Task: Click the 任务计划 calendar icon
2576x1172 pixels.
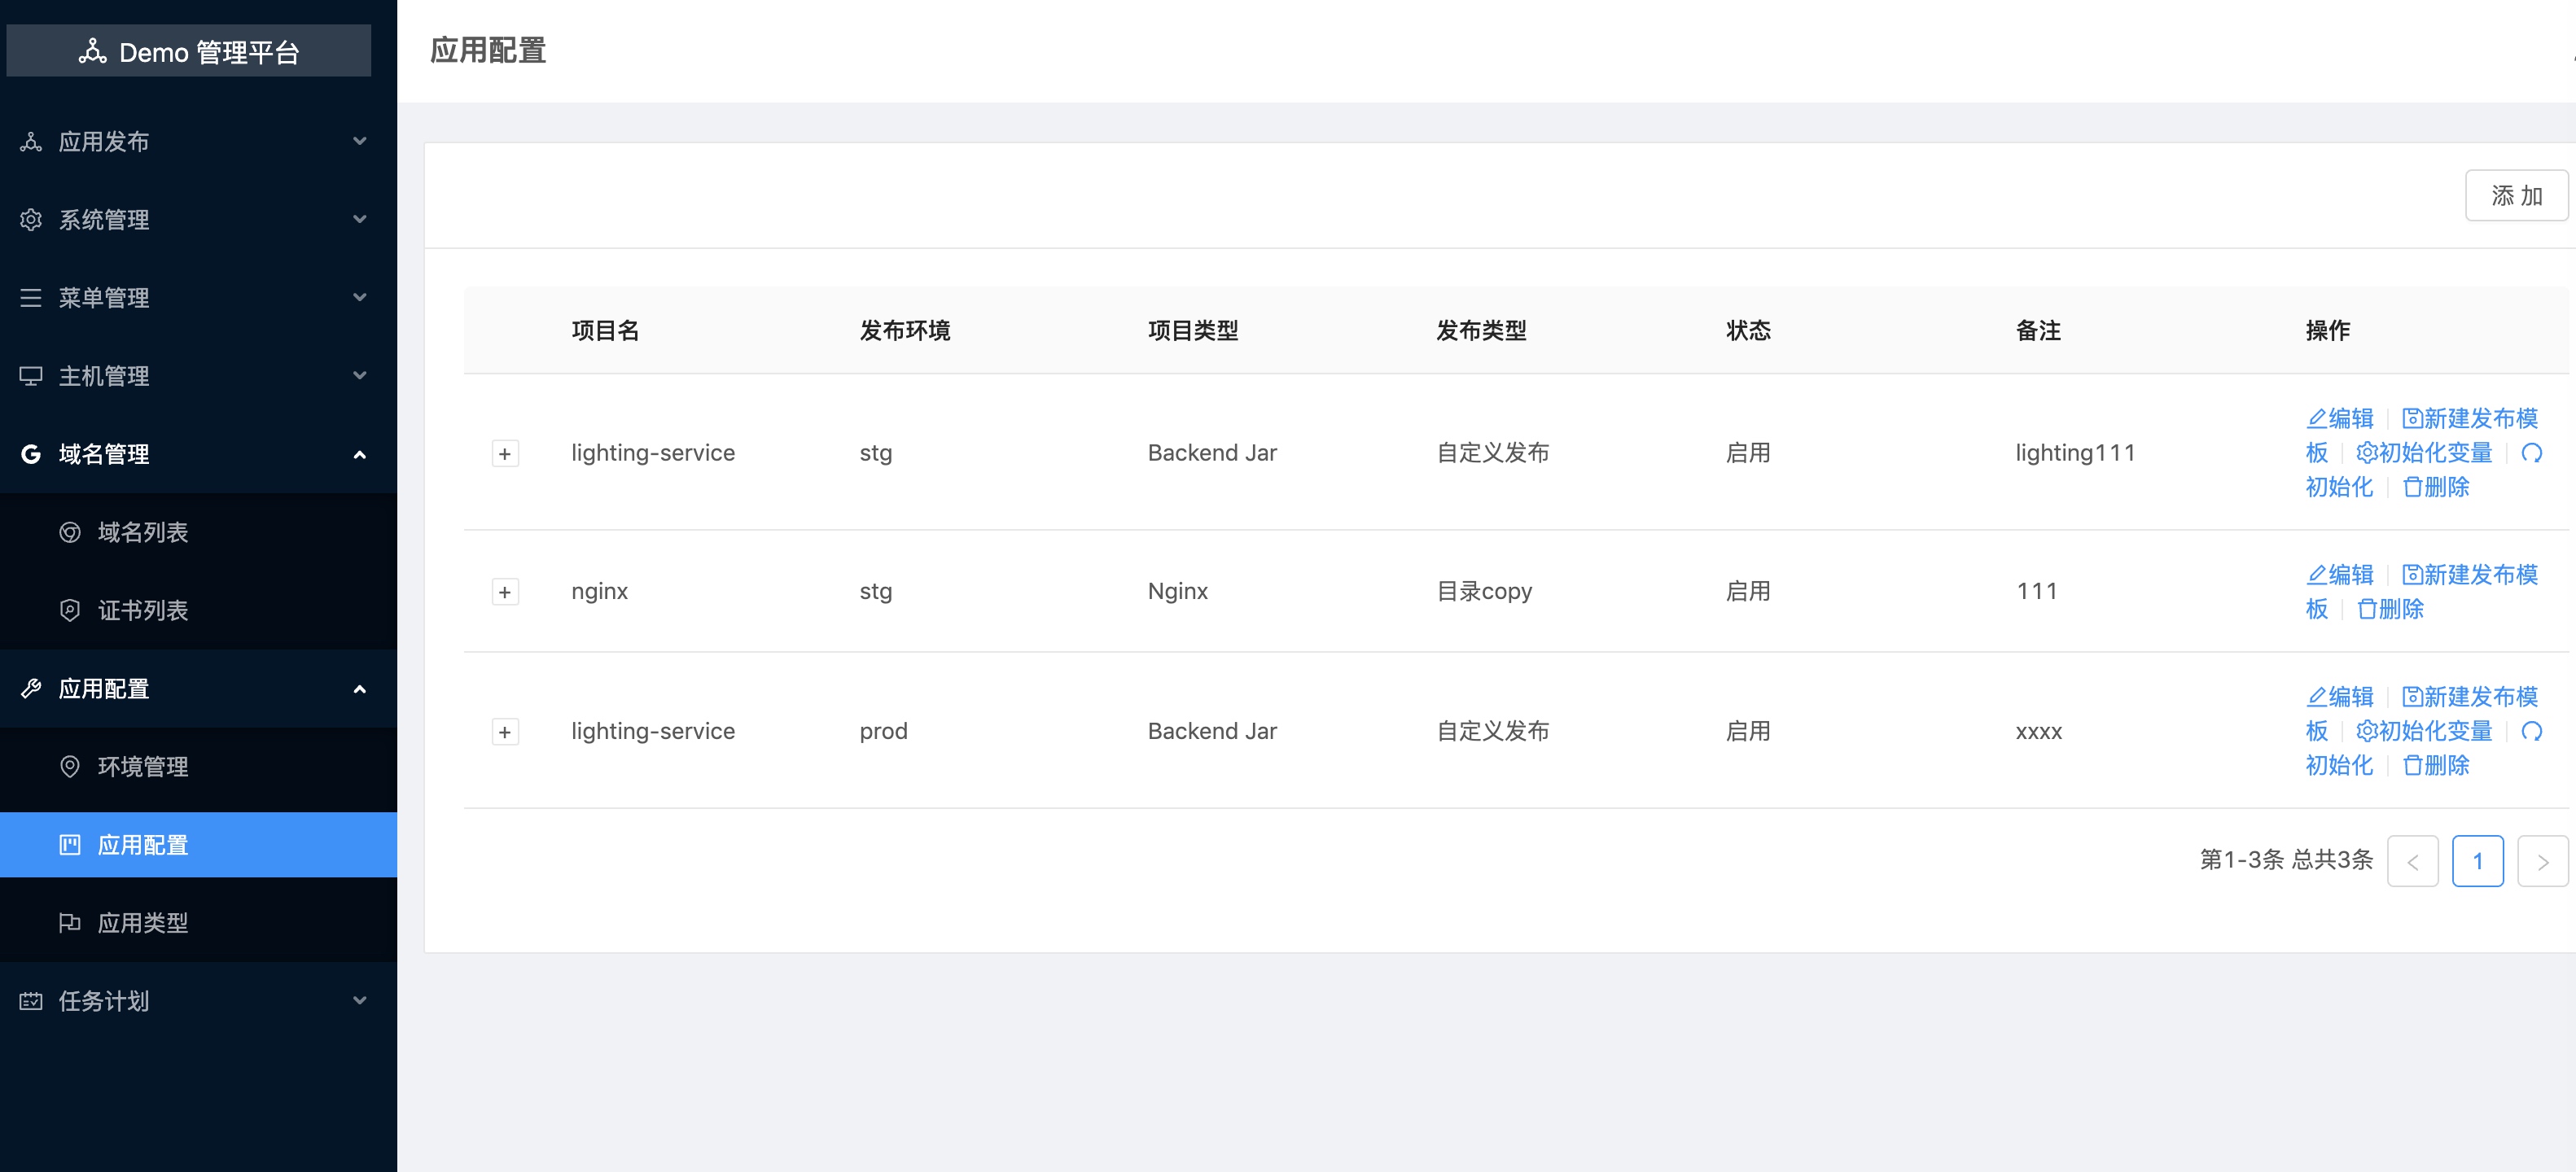Action: click(x=31, y=1000)
